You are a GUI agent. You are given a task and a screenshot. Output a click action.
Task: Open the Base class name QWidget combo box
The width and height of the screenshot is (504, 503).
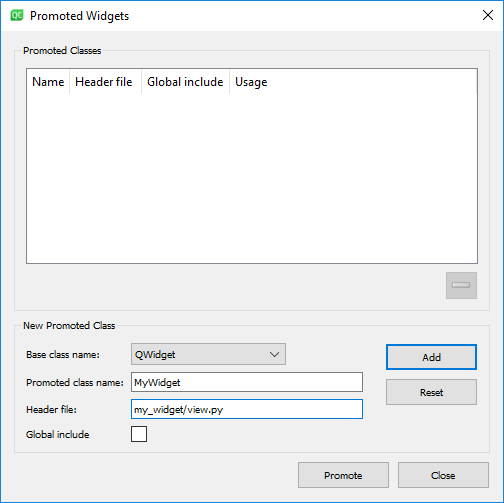[208, 354]
